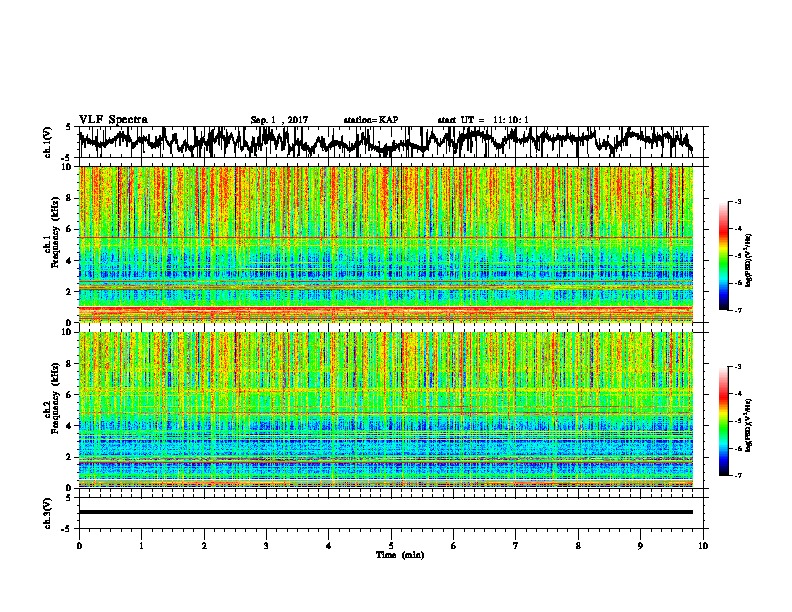Click time axis tick label "8"
Screen dimensions: 792x612
(x=578, y=546)
